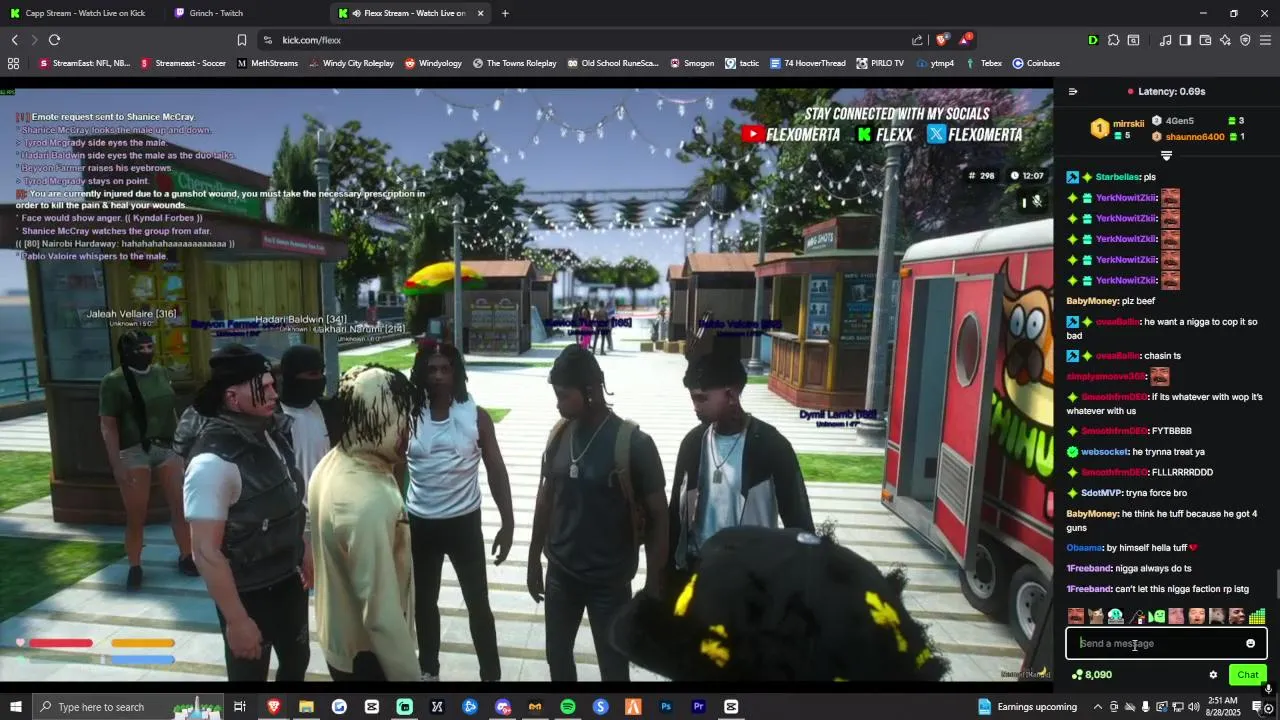1280x720 pixels.
Task: Click shaunno6400 in leaderboard
Action: 1194,137
